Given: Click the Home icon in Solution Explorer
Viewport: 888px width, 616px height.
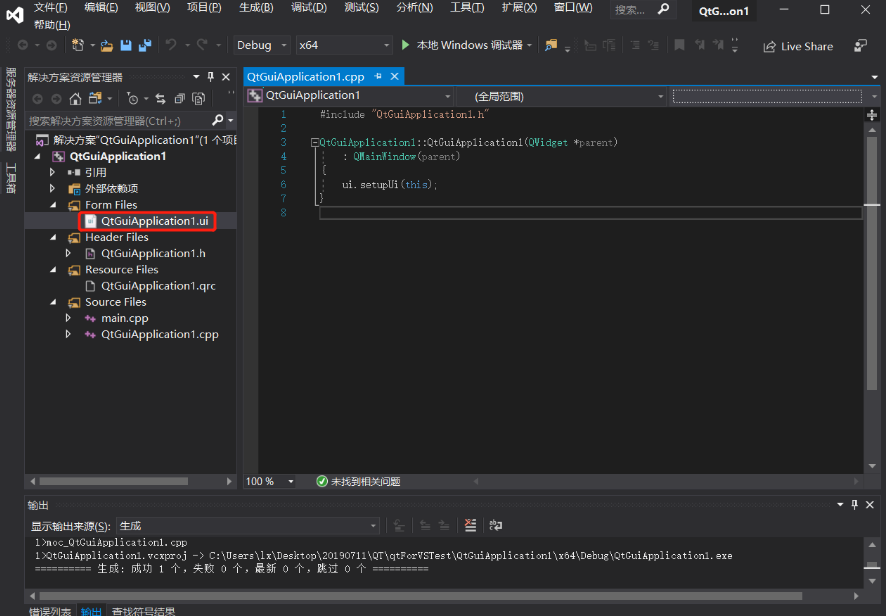Looking at the screenshot, I should pos(75,99).
